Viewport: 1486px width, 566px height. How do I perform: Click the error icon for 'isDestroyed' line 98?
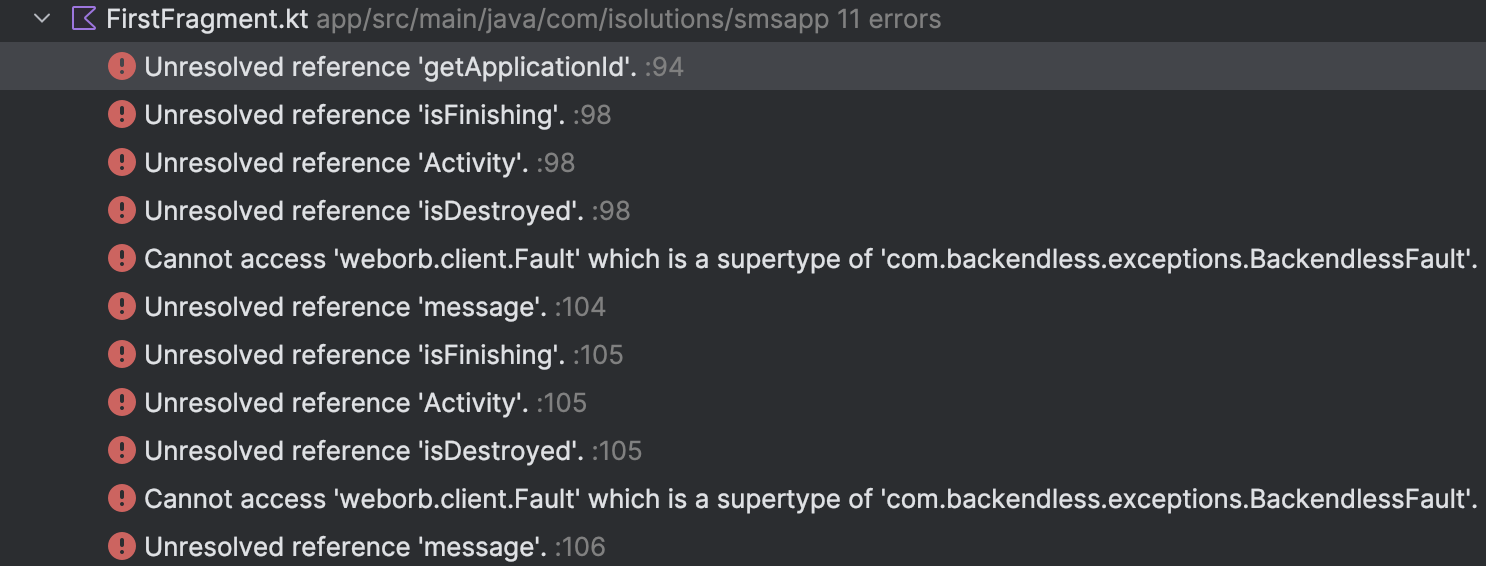point(122,211)
